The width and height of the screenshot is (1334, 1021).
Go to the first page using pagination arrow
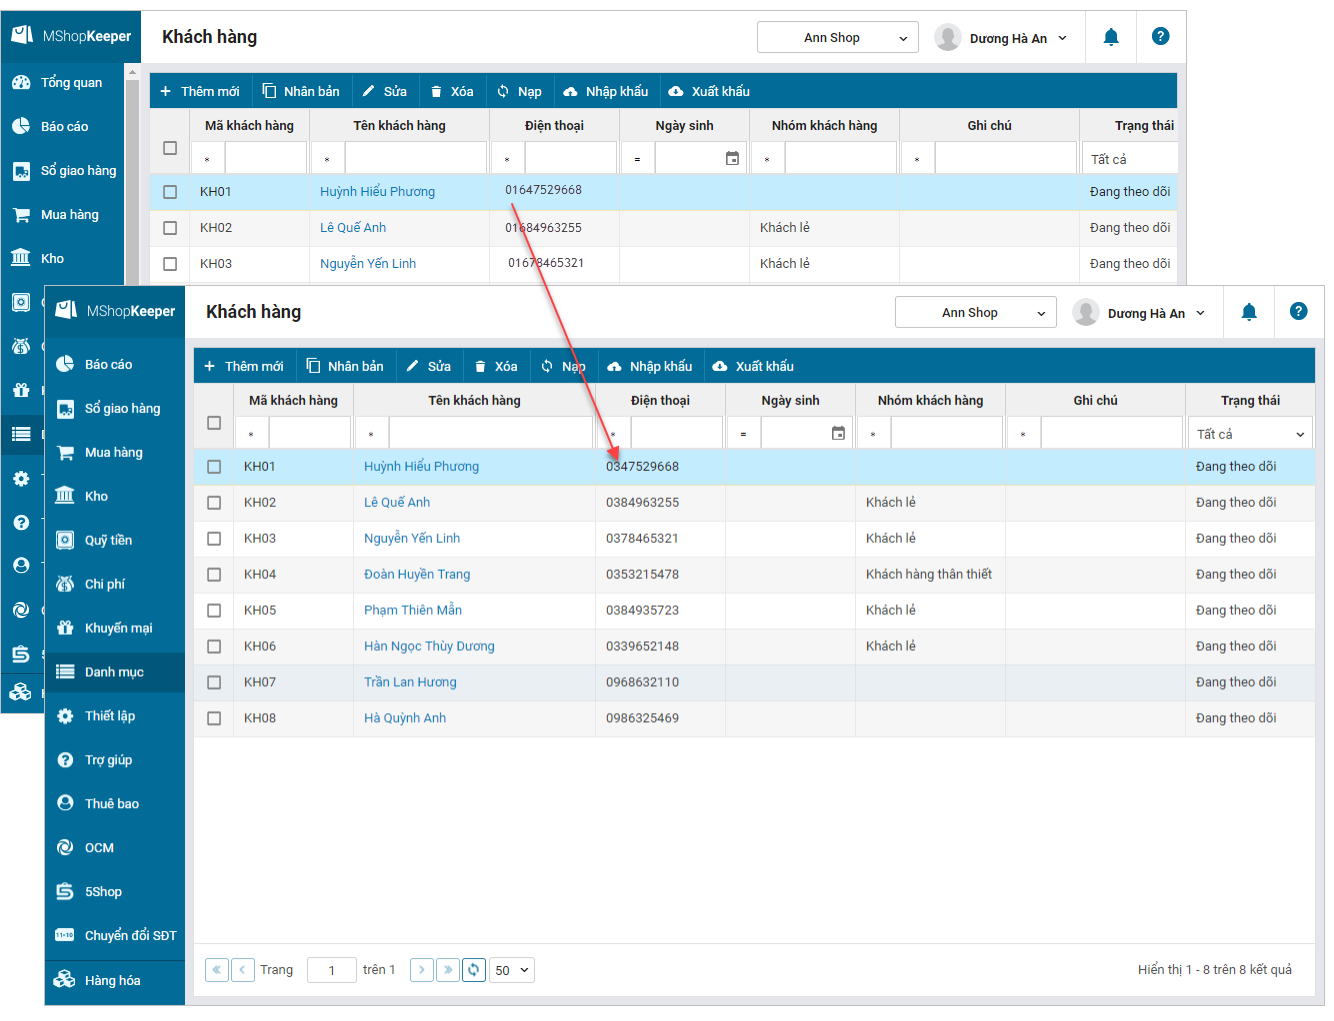tap(216, 970)
